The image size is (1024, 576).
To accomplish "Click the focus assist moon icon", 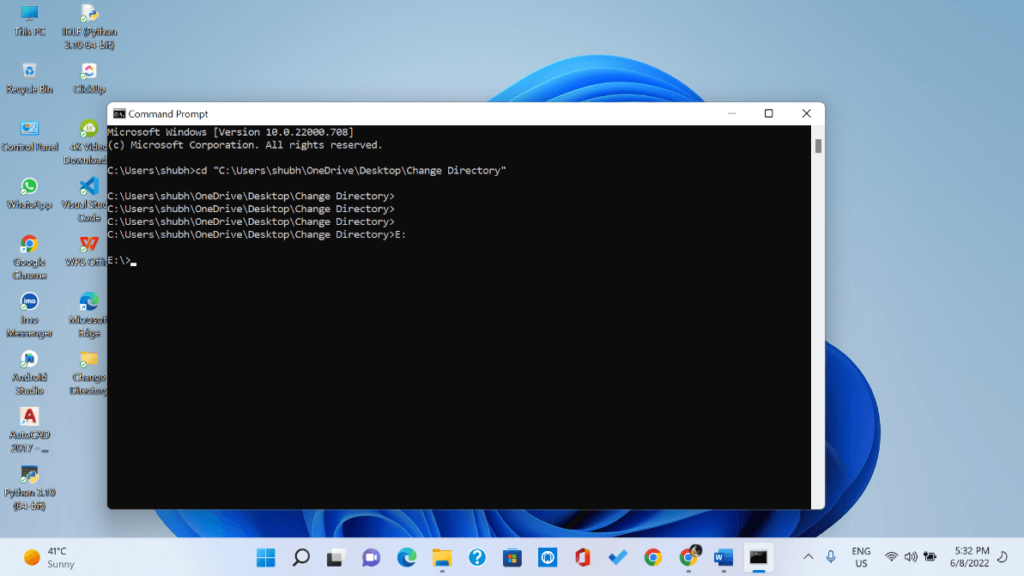I will 1003,557.
